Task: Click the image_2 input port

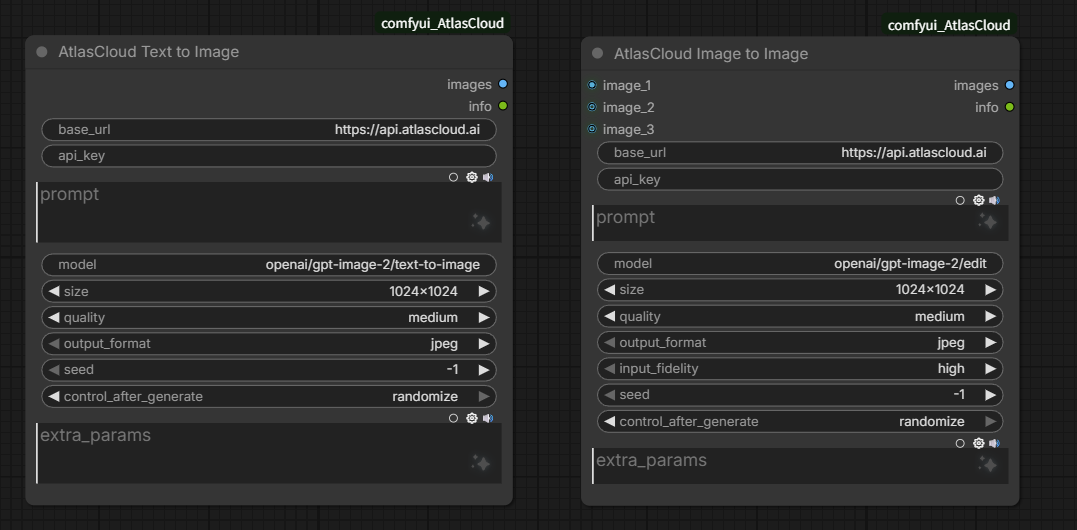Action: 592,107
